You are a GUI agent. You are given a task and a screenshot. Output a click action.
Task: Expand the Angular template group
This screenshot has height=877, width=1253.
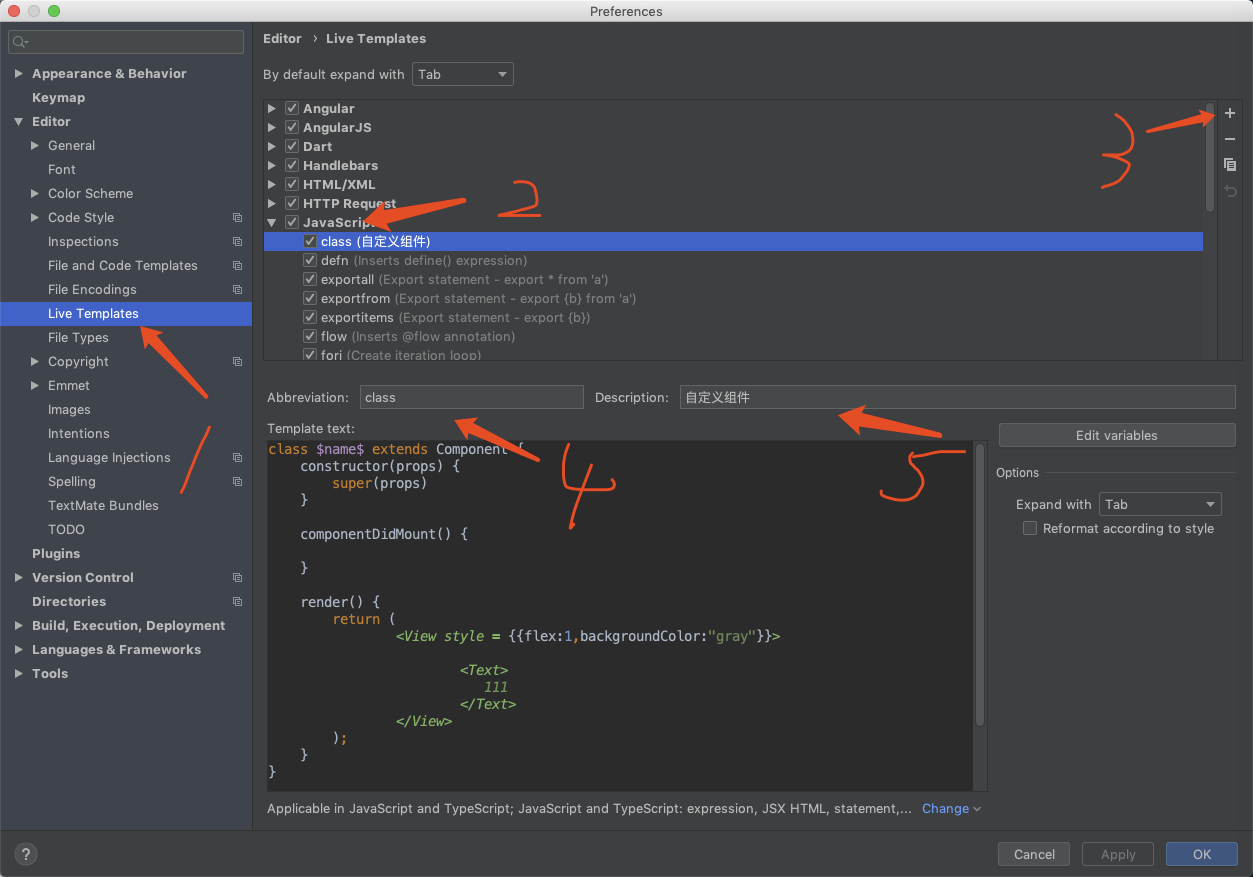pos(272,108)
